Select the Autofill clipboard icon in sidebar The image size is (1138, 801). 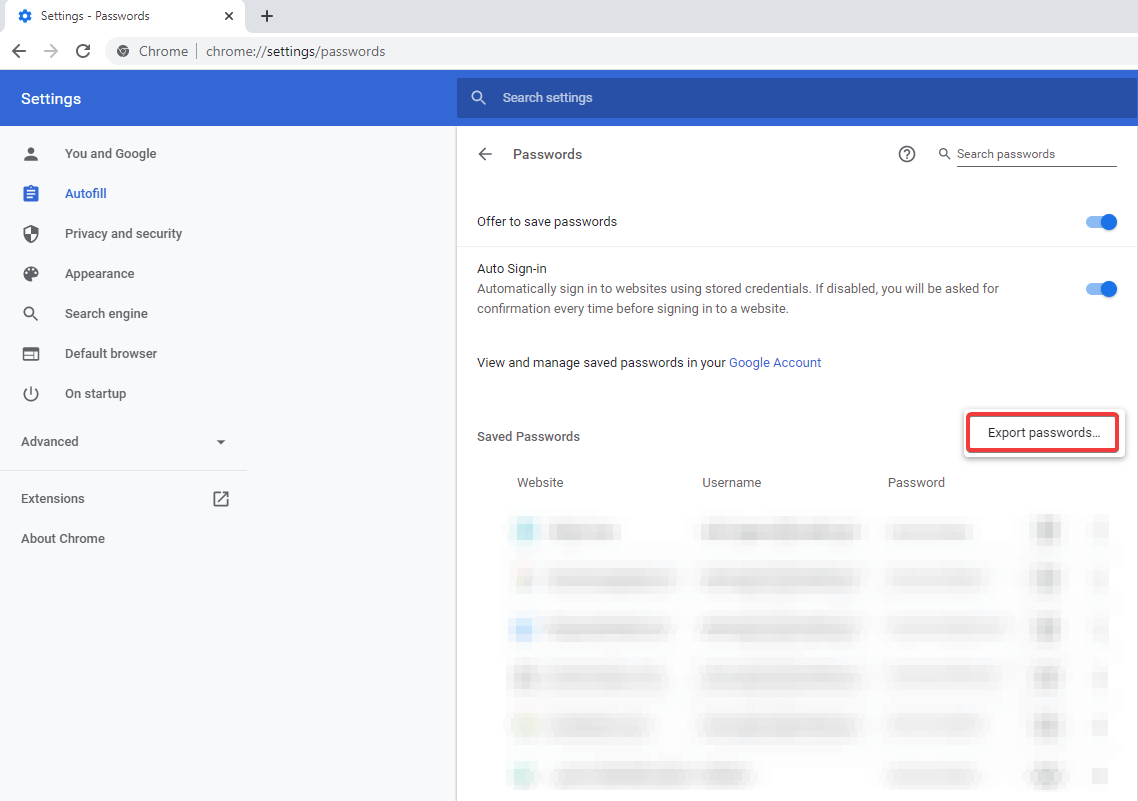pyautogui.click(x=31, y=193)
